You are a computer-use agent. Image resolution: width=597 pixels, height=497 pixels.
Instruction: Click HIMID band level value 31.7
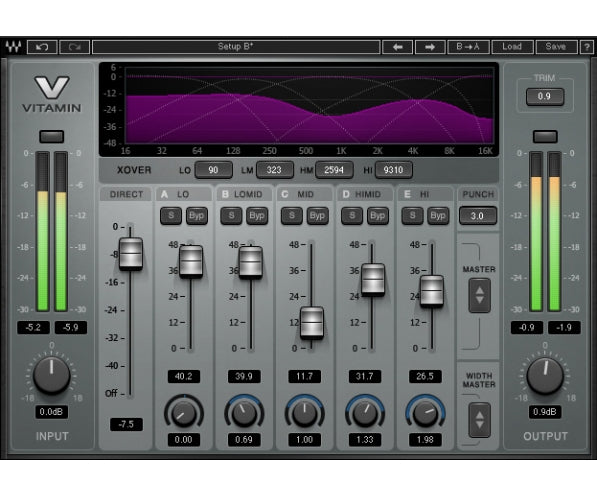click(365, 376)
